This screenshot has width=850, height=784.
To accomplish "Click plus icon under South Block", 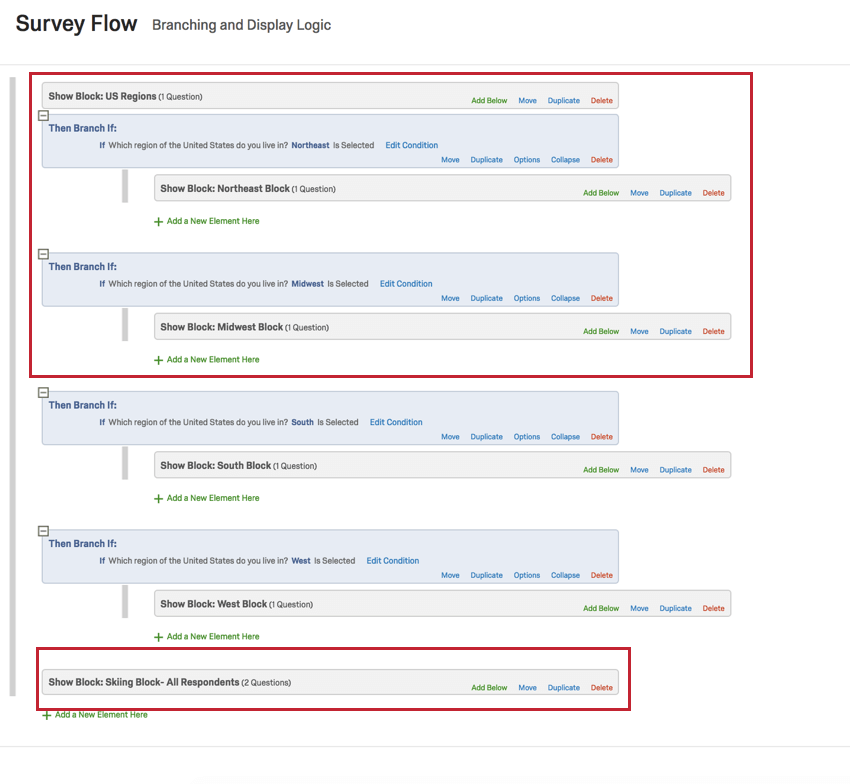I will (158, 498).
